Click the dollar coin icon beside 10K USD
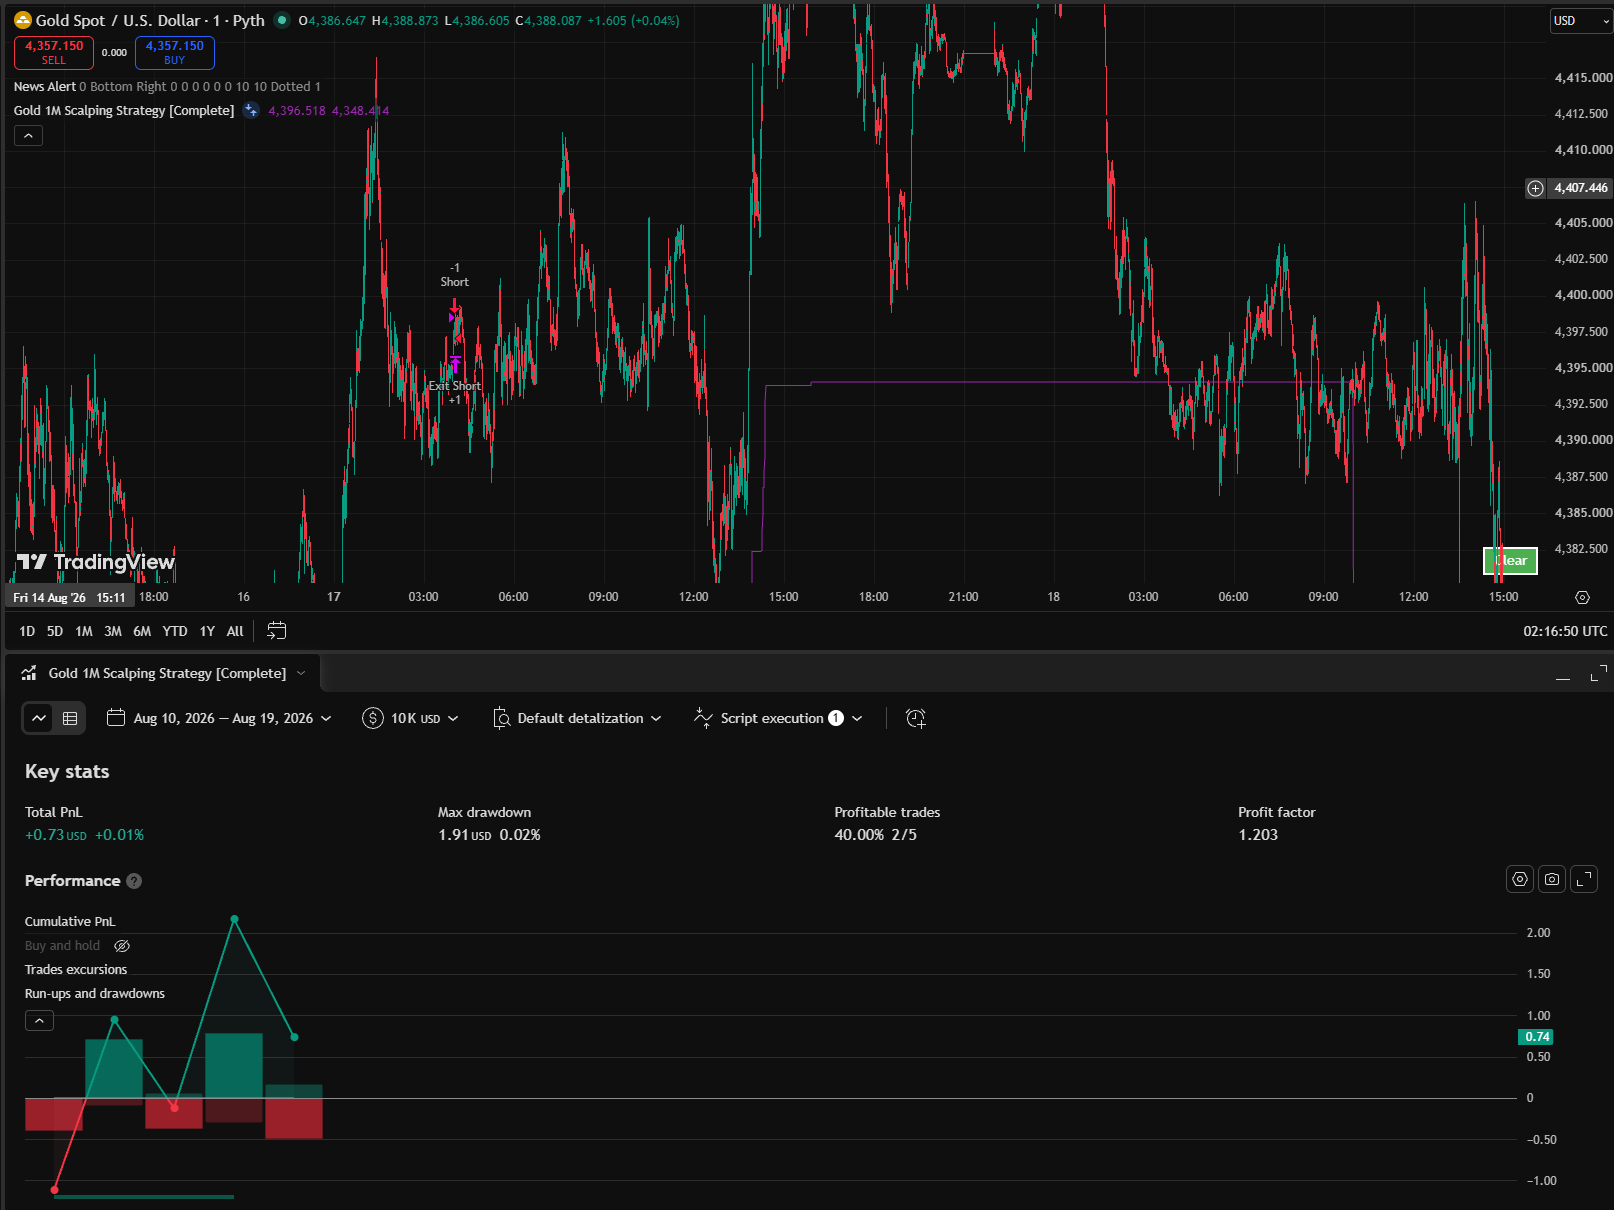This screenshot has width=1614, height=1210. (373, 718)
